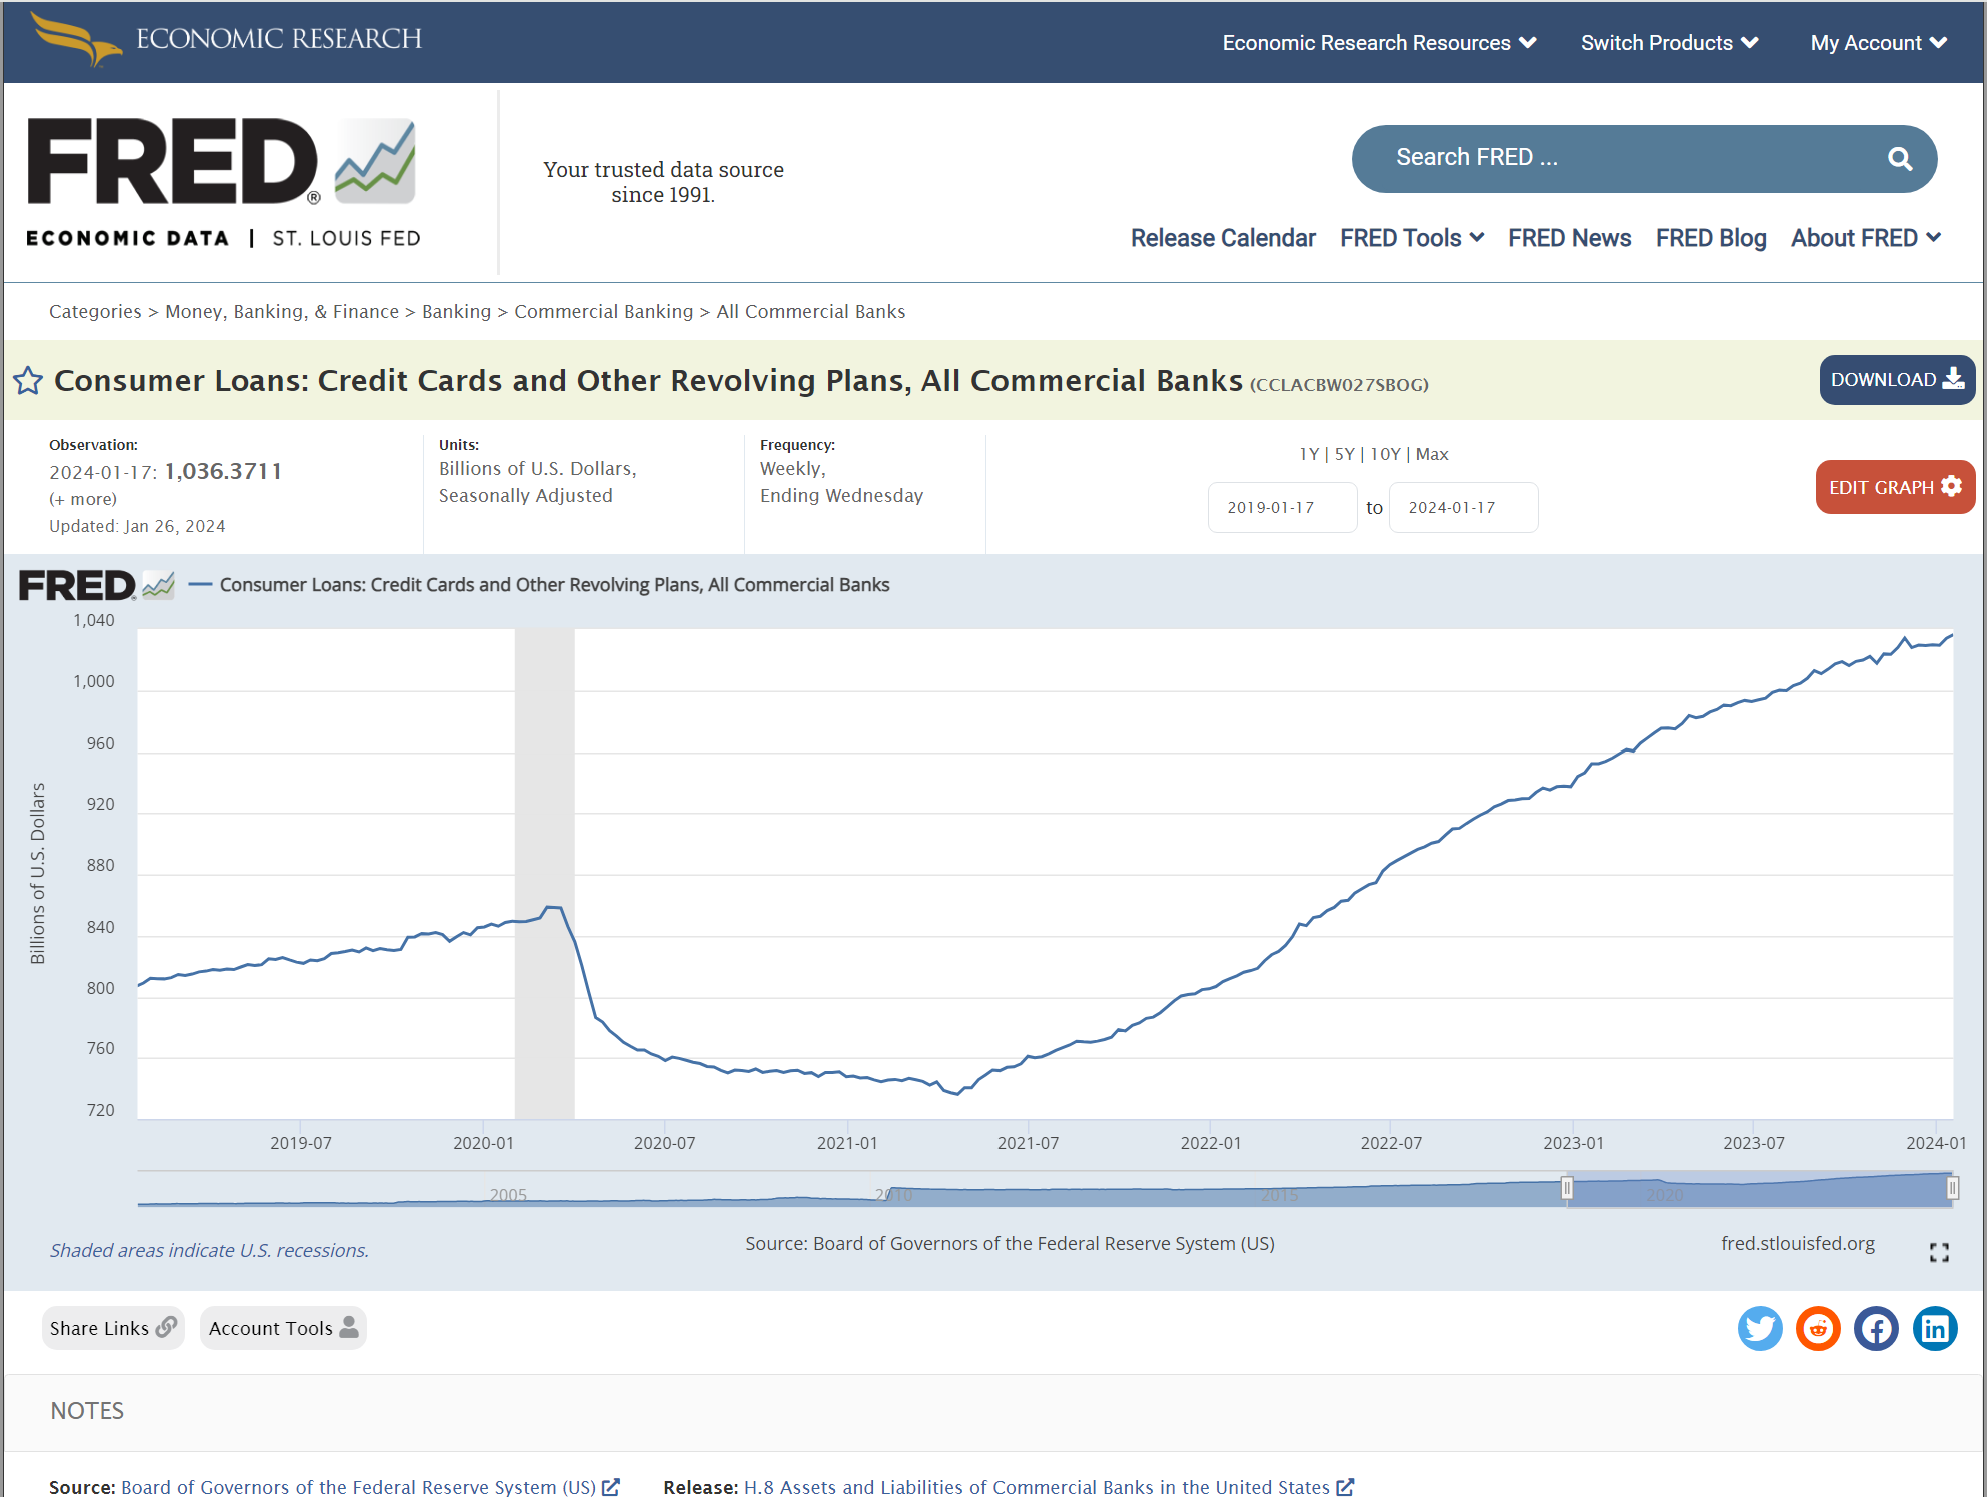Share on Twitter icon
Viewport: 1988px width, 1498px height.
click(x=1759, y=1329)
